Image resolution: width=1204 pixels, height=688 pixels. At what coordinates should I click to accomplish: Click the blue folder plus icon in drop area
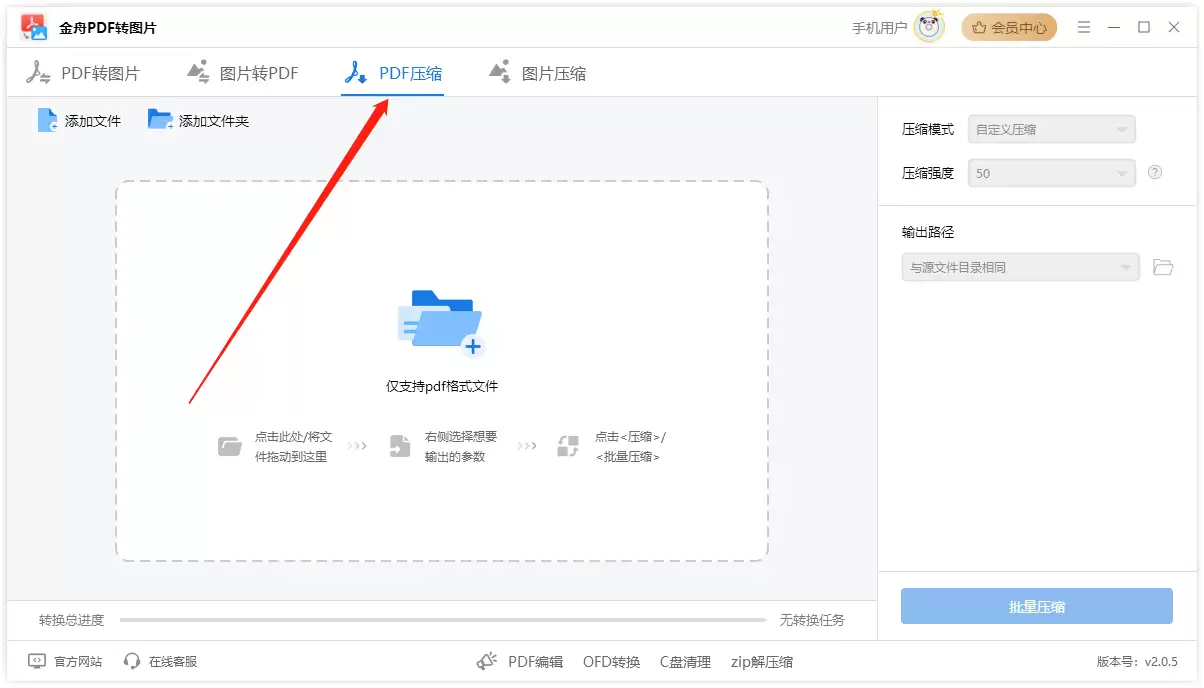[x=441, y=323]
